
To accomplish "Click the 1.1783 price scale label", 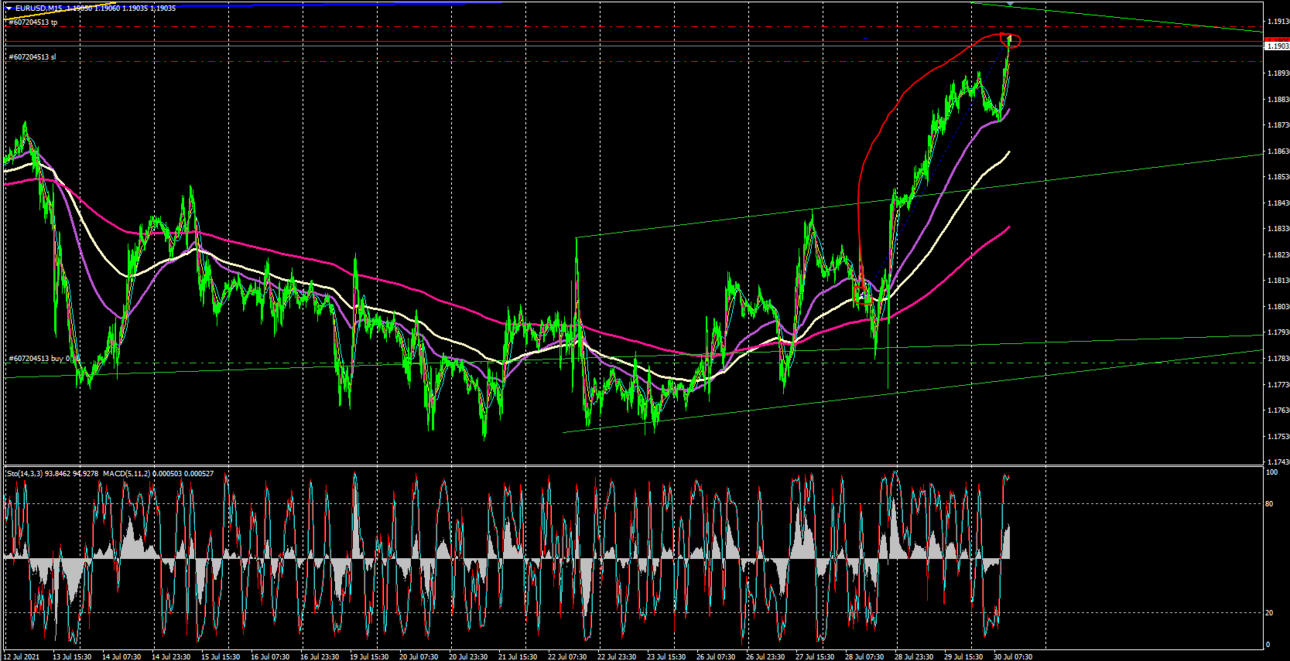I will click(1277, 358).
